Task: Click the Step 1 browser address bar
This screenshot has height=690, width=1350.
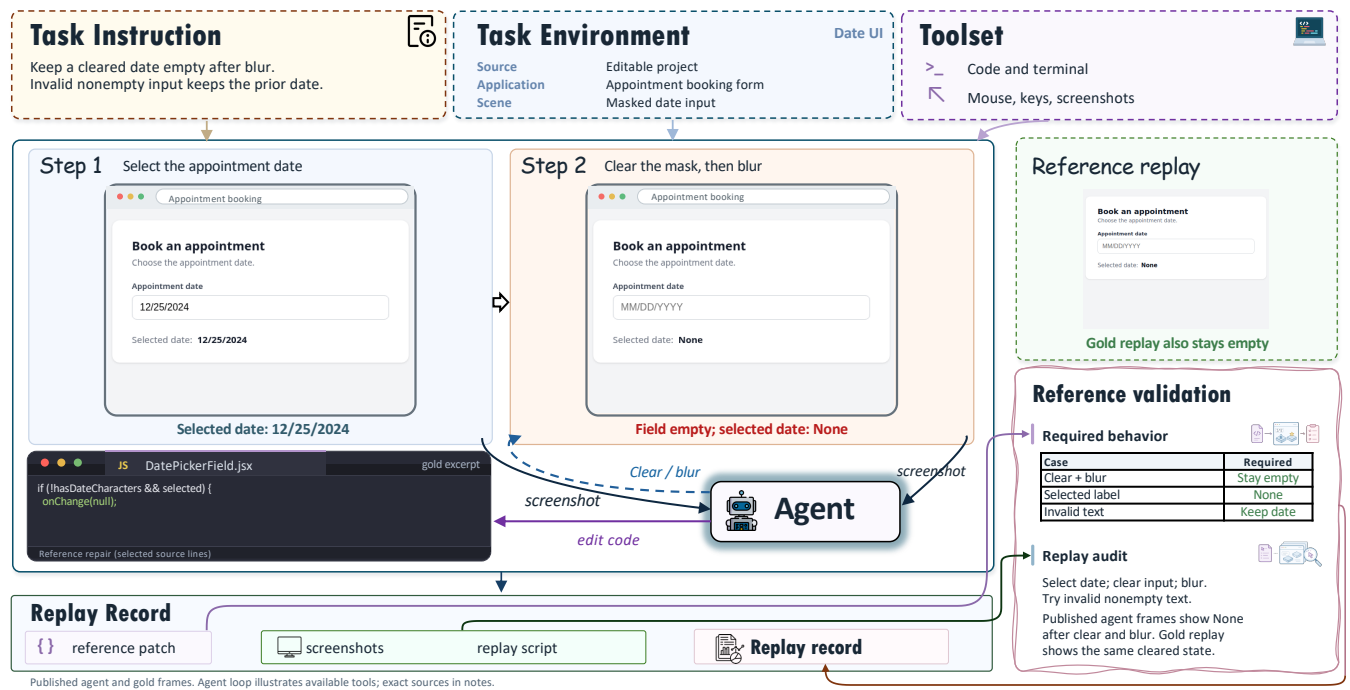Action: (281, 197)
